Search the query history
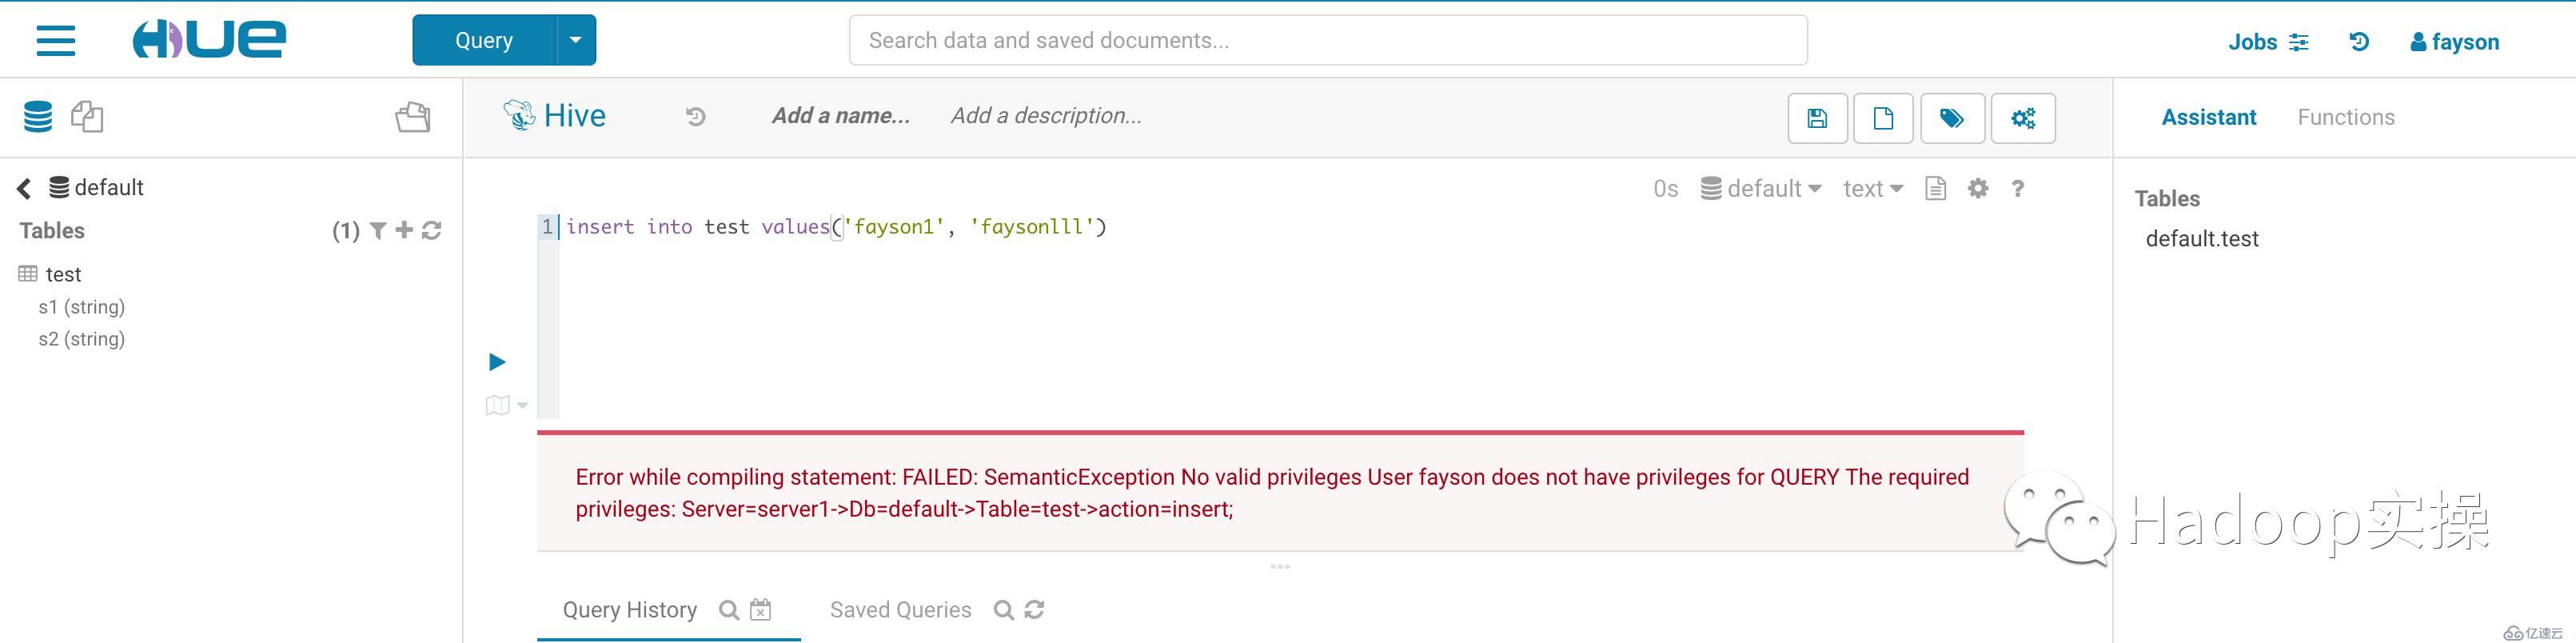Screen dimensions: 2576x643 coord(730,610)
